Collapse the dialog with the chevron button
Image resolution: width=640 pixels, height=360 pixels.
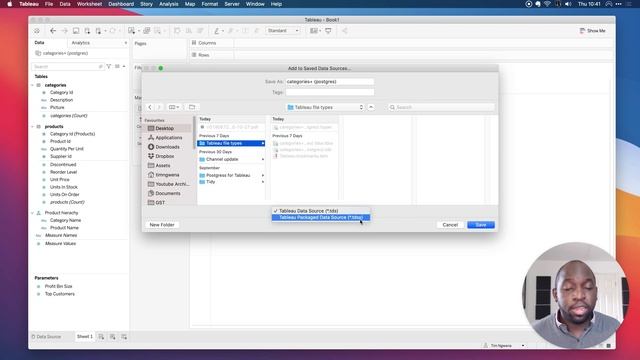pos(371,107)
